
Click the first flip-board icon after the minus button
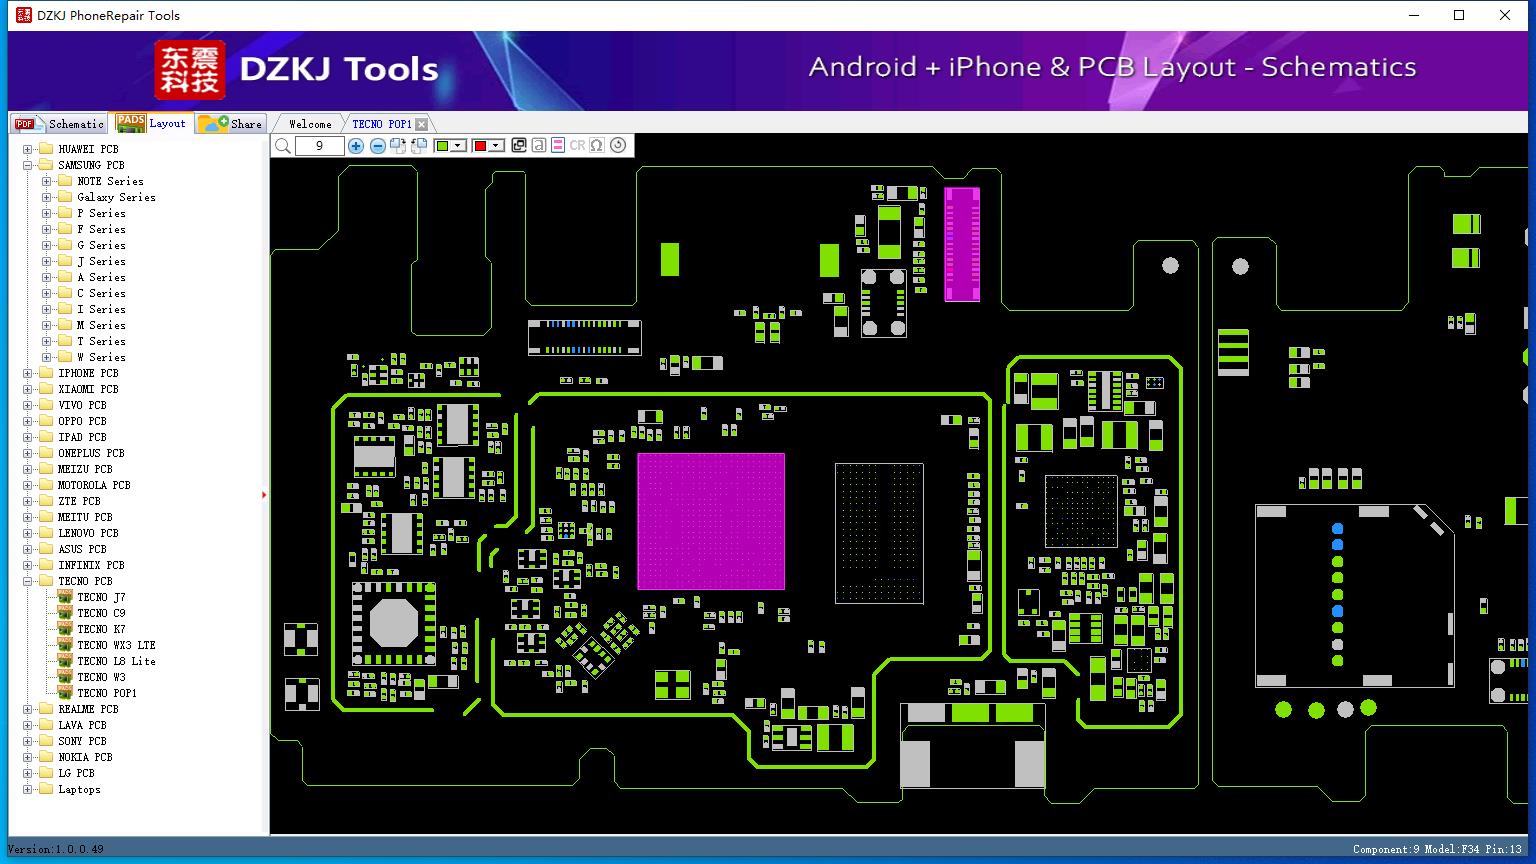tap(398, 146)
